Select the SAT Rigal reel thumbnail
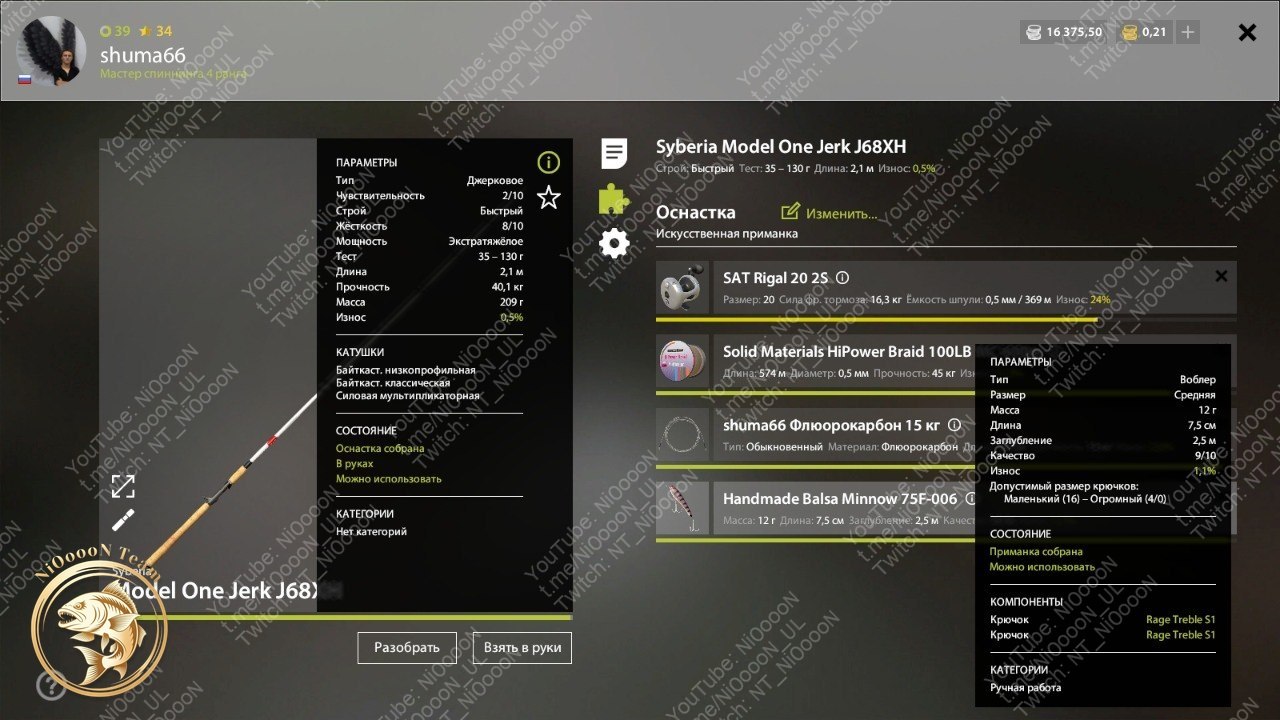This screenshot has height=720, width=1280. click(x=683, y=288)
